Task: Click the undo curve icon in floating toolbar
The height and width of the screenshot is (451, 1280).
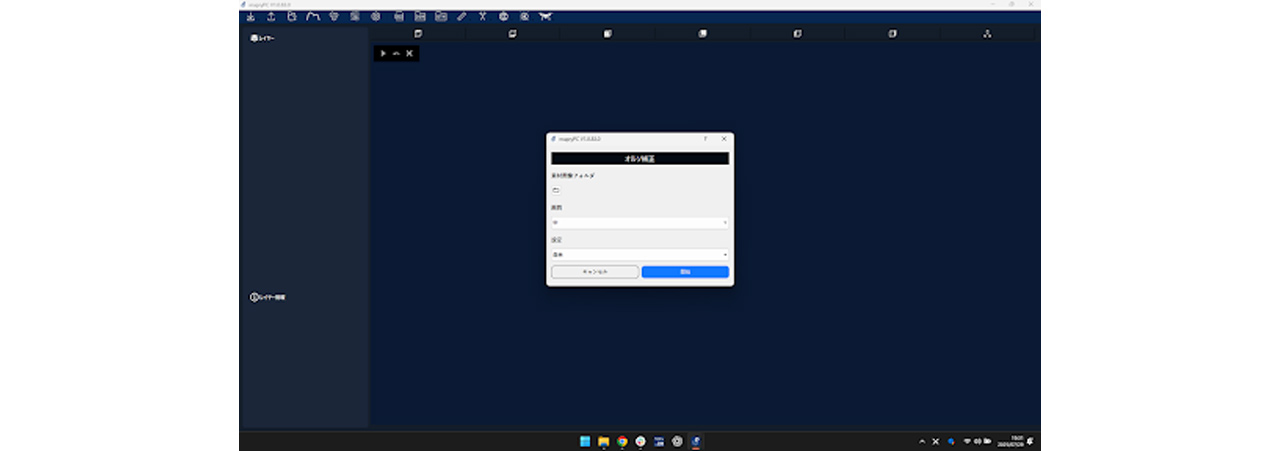Action: coord(396,53)
